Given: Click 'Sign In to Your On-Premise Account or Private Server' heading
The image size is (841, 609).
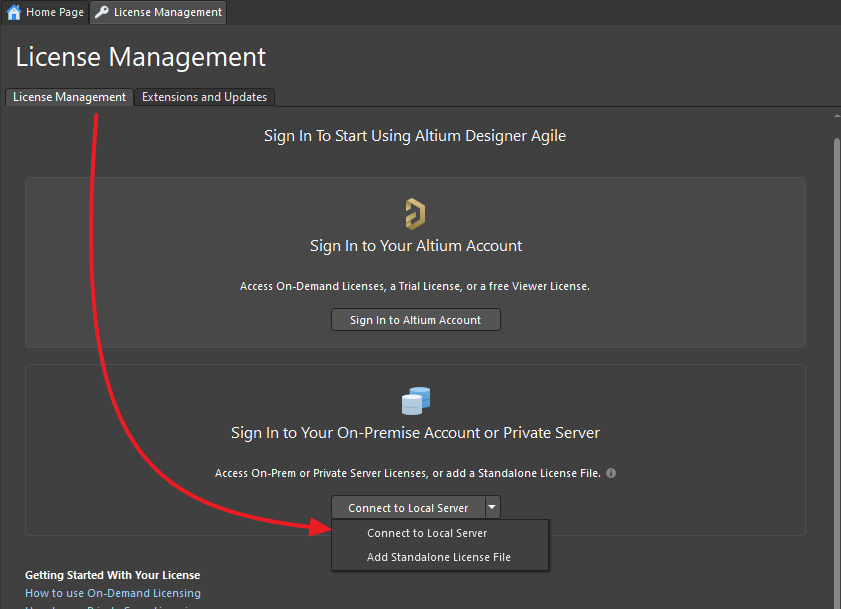Looking at the screenshot, I should pyautogui.click(x=415, y=433).
